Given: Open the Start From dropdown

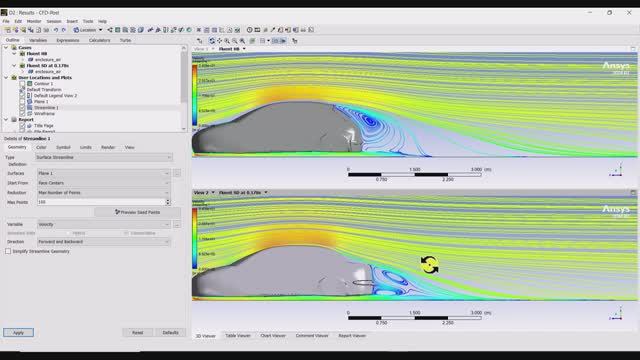Looking at the screenshot, I should point(104,183).
